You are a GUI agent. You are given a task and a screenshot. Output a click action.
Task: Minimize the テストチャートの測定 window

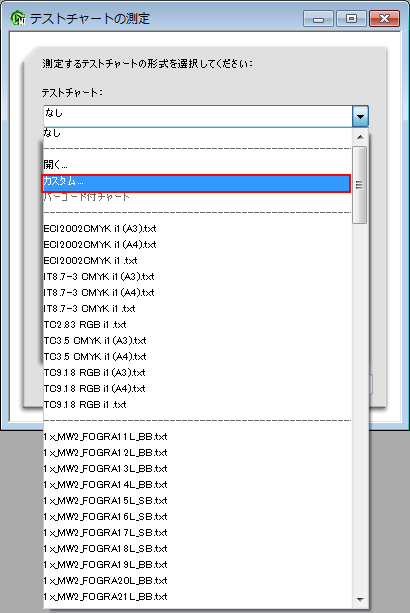318,19
